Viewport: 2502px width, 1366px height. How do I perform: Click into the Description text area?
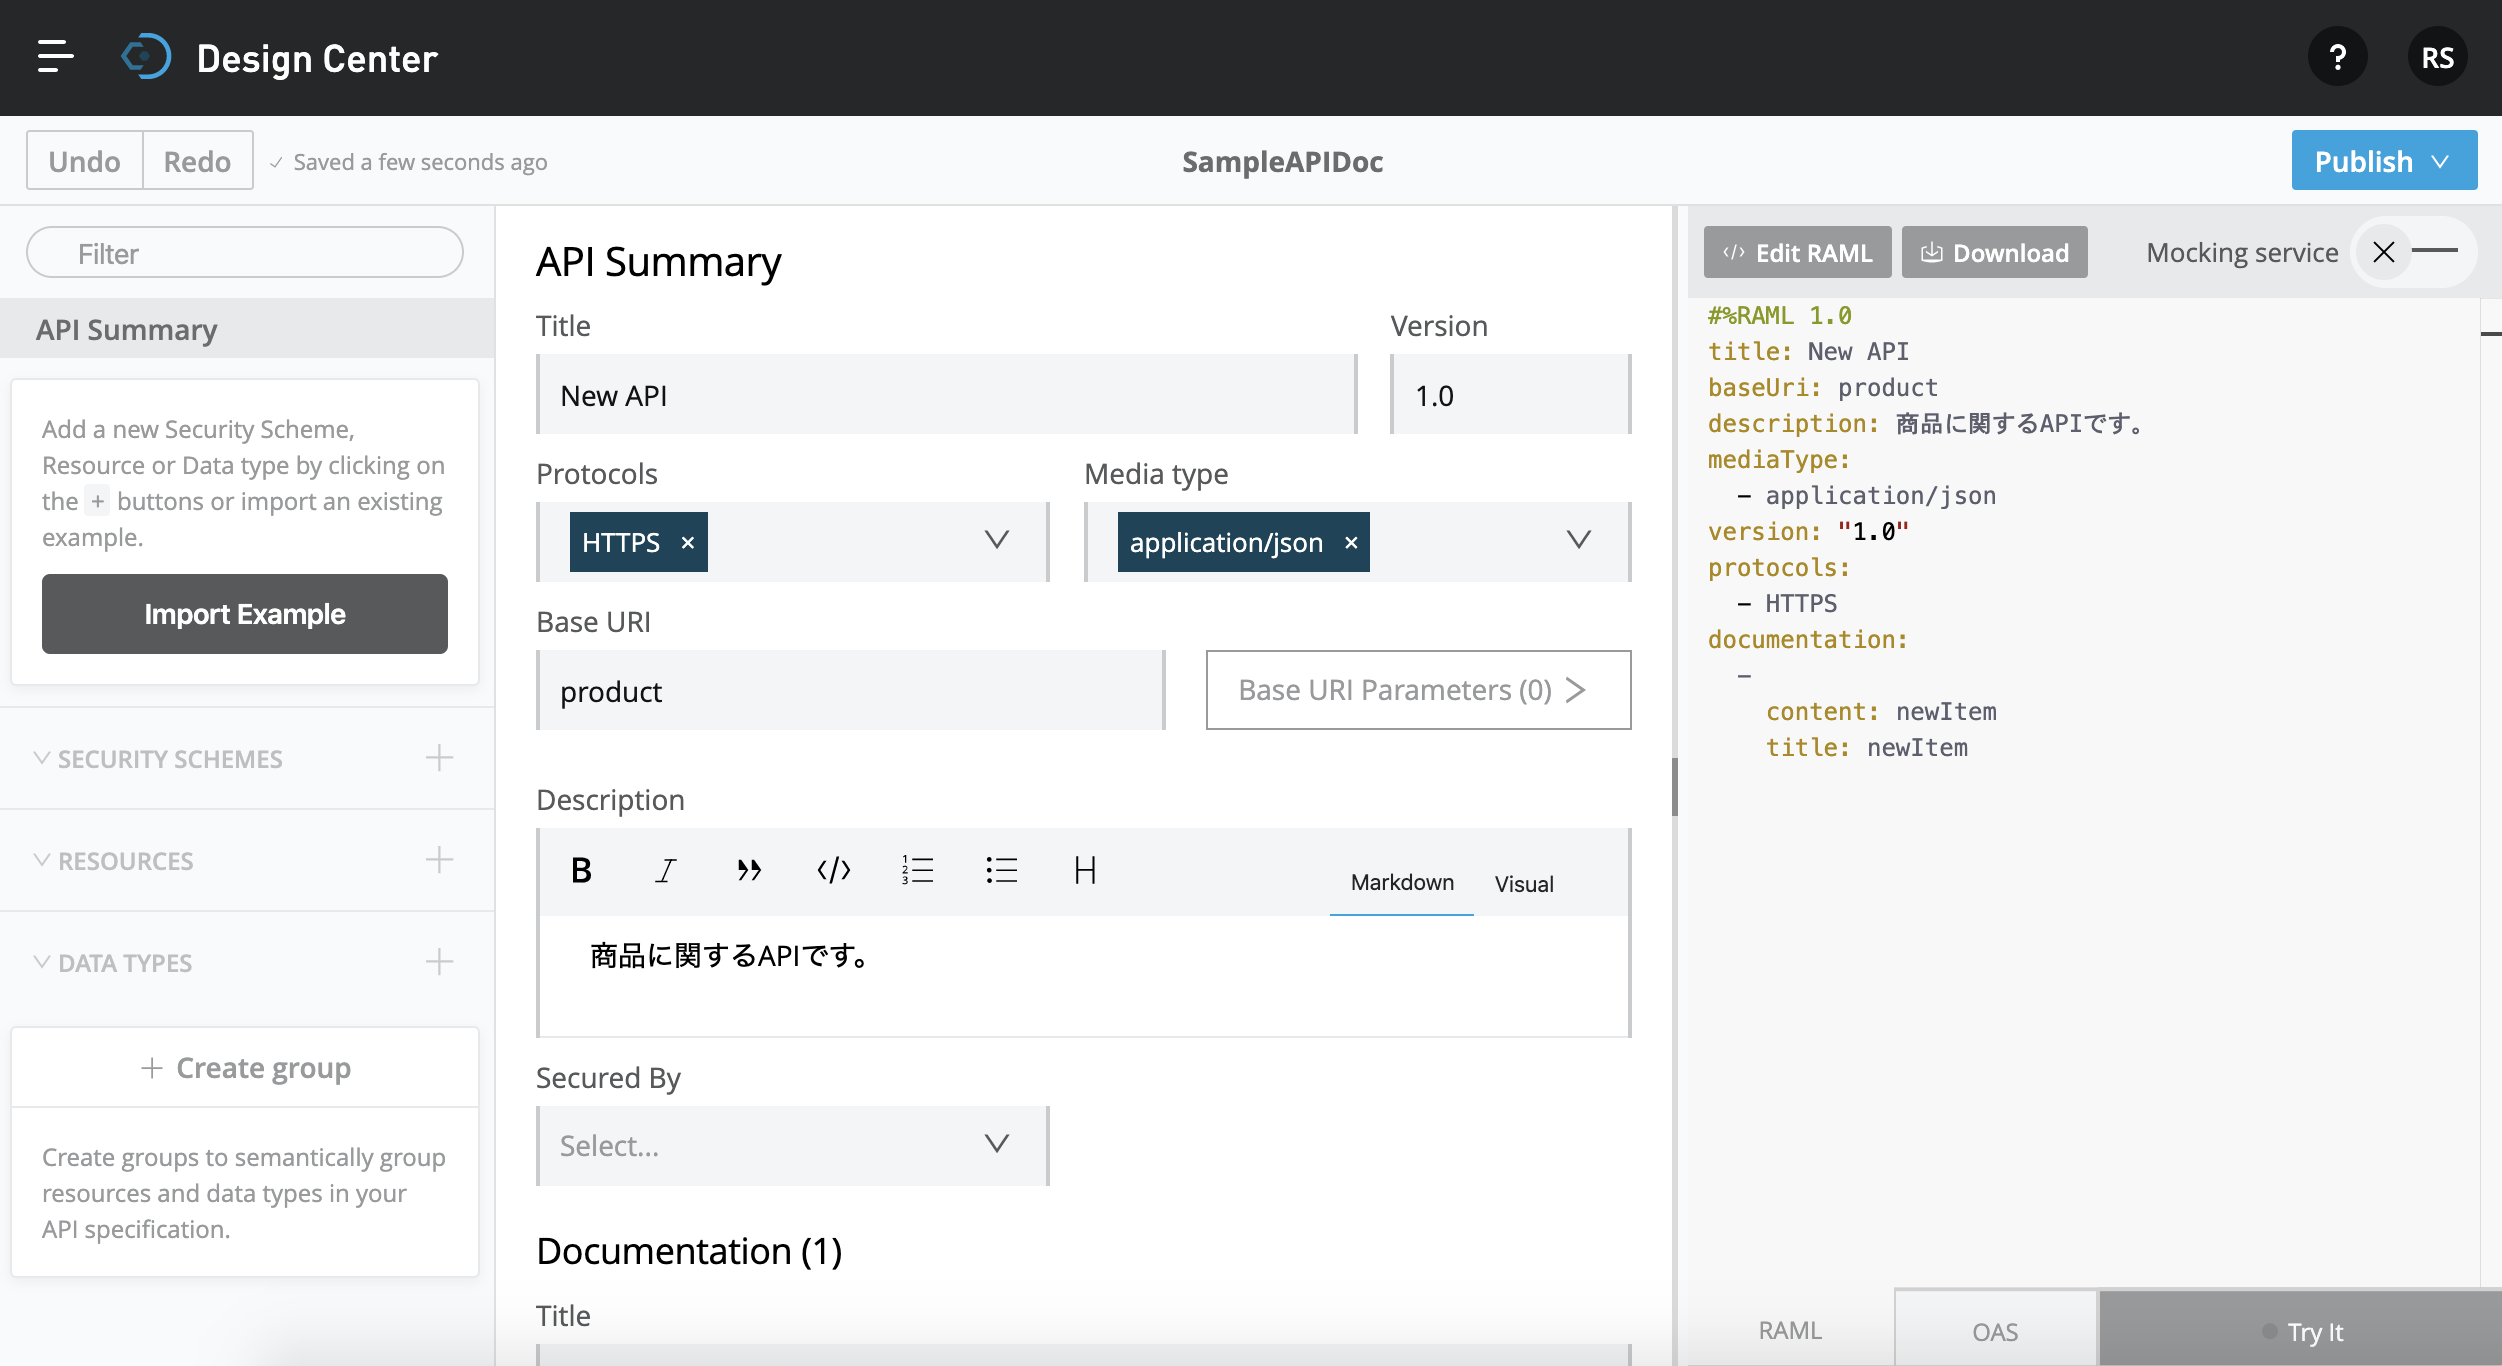coord(1084,975)
